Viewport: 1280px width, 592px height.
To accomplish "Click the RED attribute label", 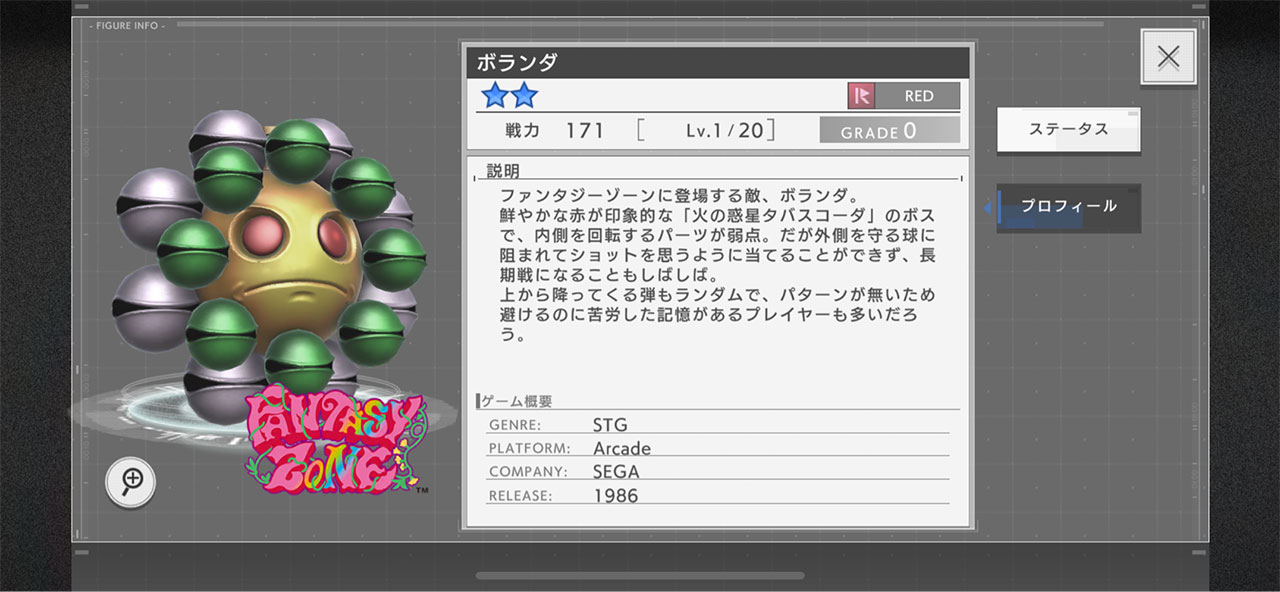I will [918, 96].
